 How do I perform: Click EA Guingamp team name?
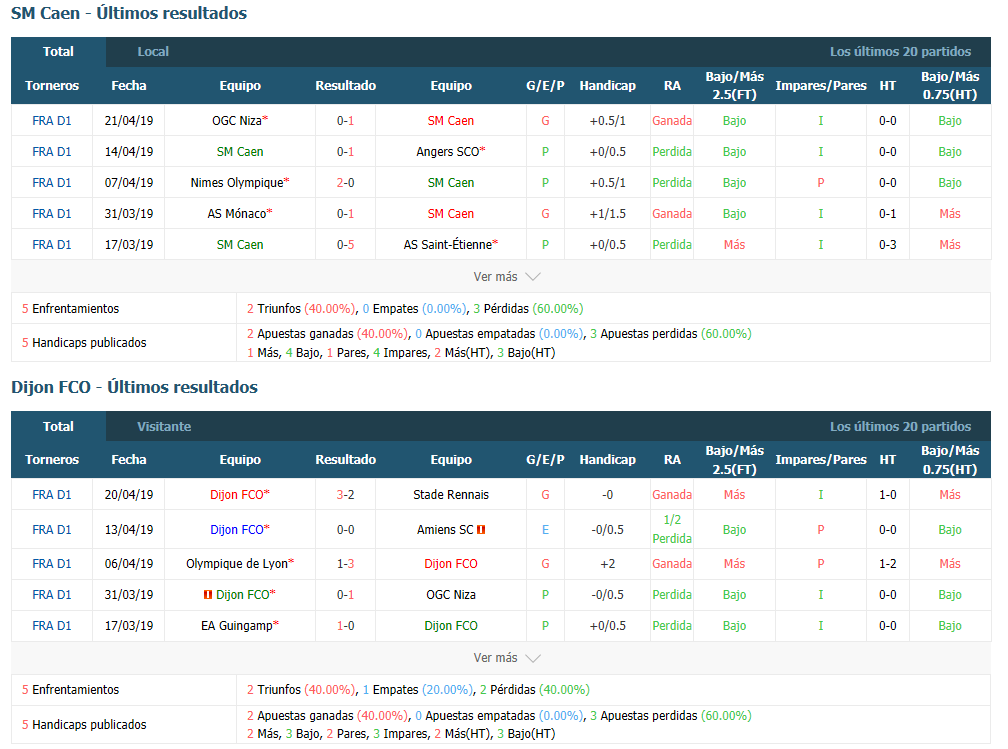237,626
